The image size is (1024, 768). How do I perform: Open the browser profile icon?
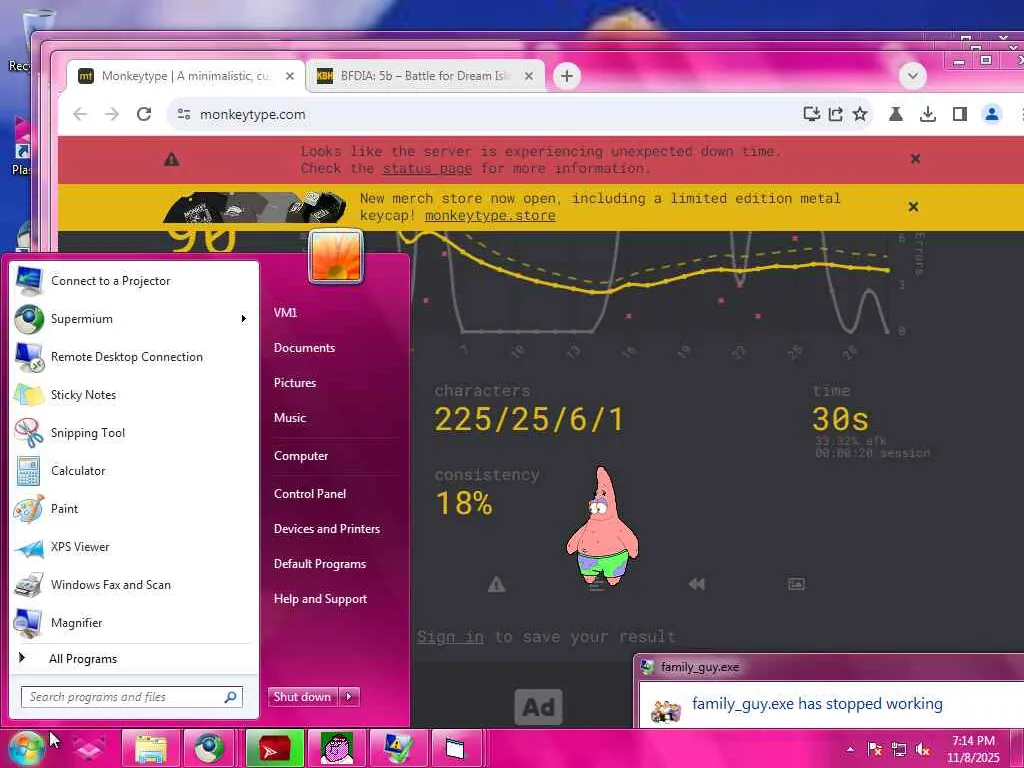(991, 114)
